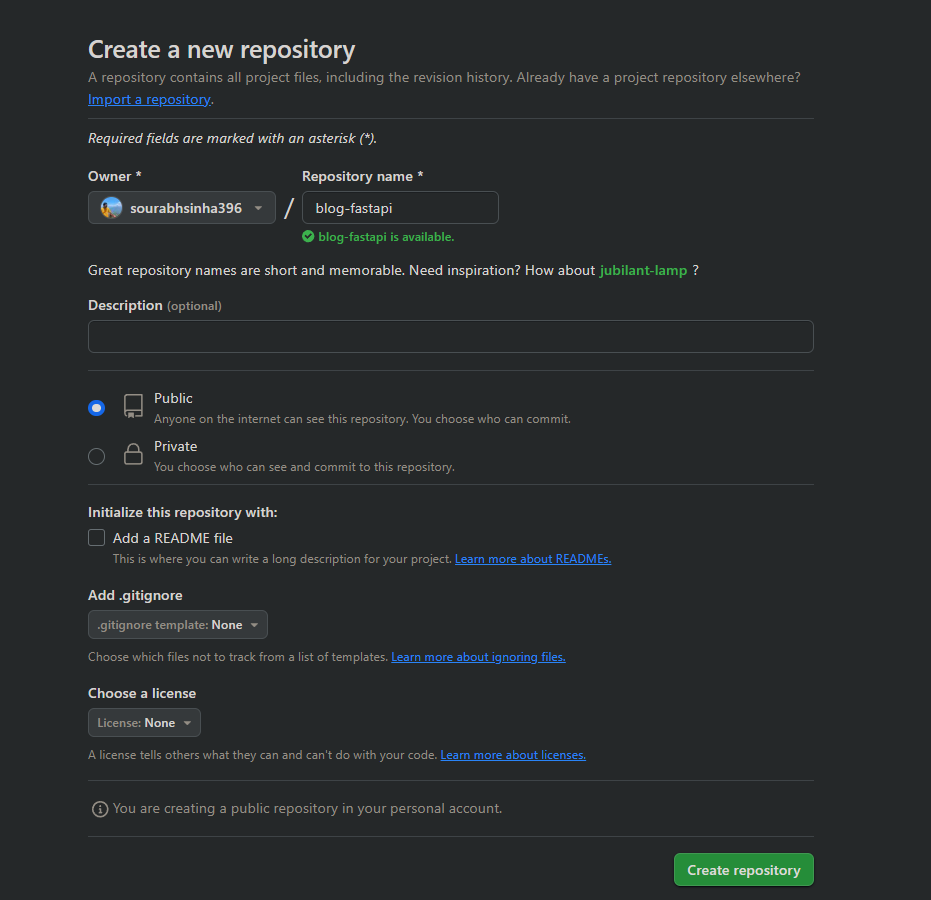Click the green availability checkmark icon

click(x=308, y=236)
